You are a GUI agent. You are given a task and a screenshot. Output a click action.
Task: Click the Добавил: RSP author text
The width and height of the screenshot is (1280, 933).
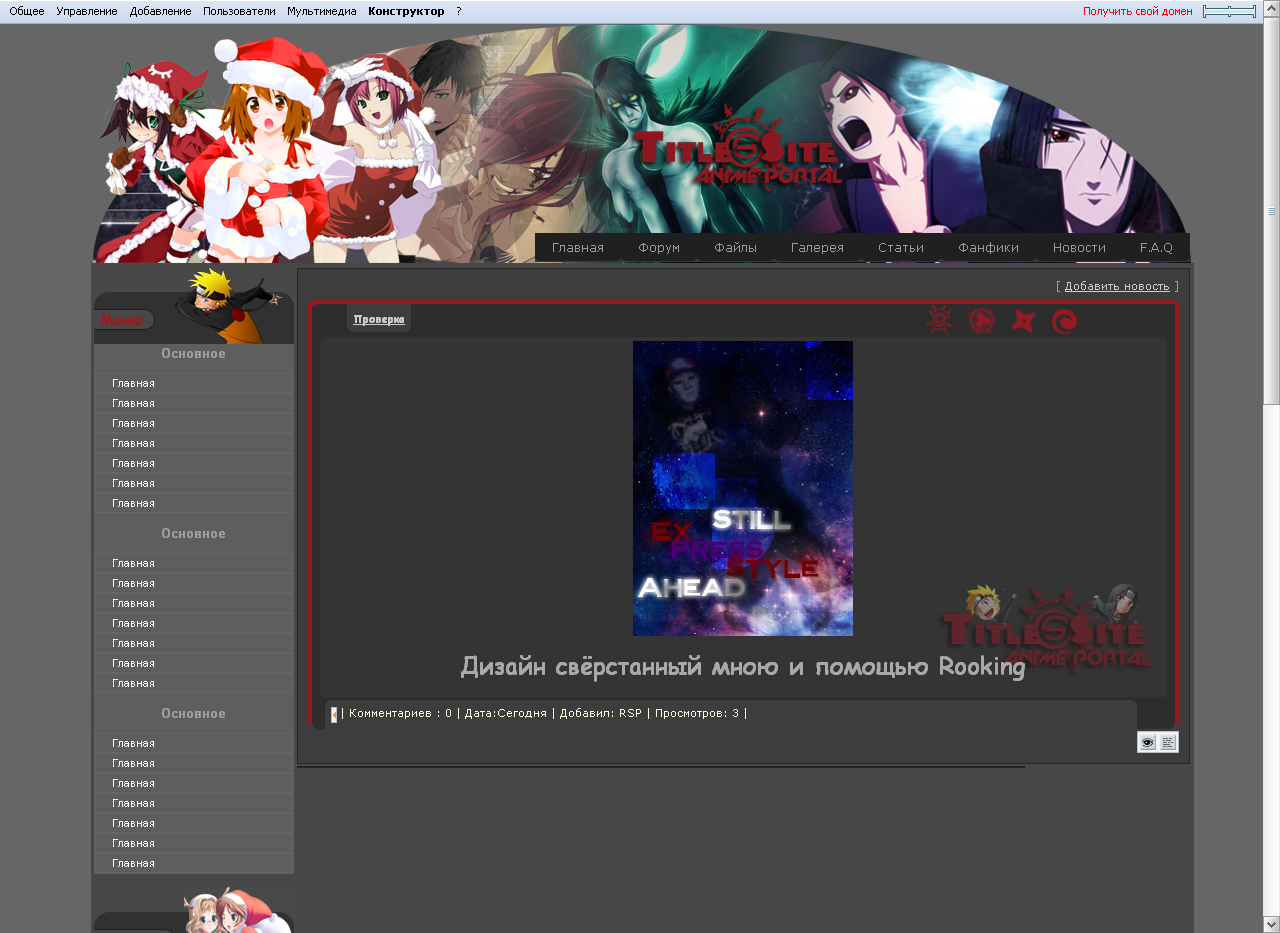point(600,713)
